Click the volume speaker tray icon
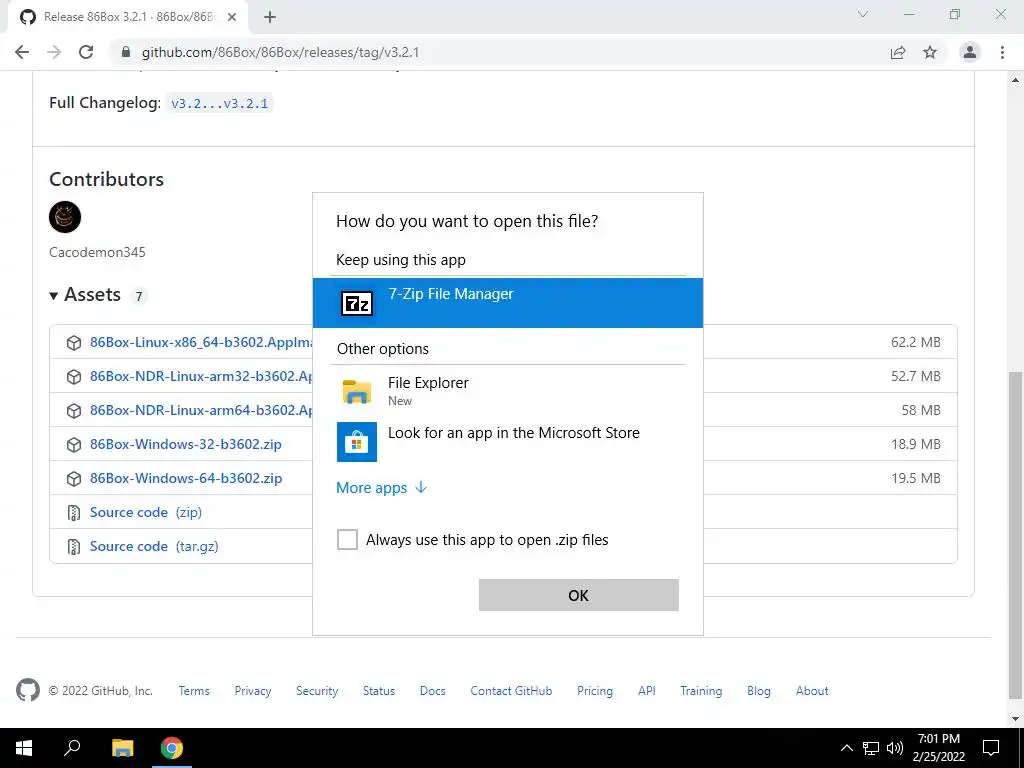The width and height of the screenshot is (1024, 768). [x=895, y=748]
